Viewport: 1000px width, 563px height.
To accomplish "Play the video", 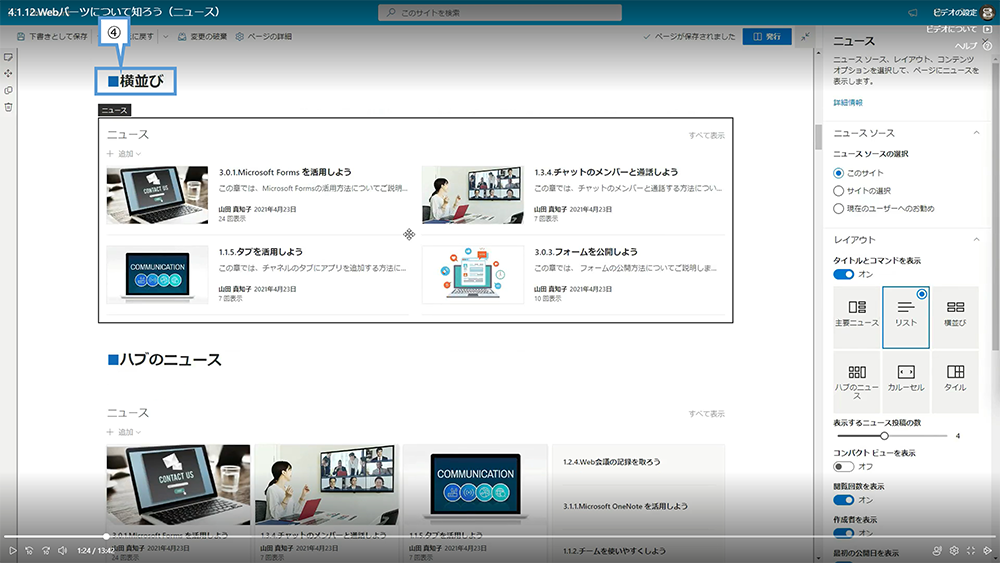I will 12,550.
